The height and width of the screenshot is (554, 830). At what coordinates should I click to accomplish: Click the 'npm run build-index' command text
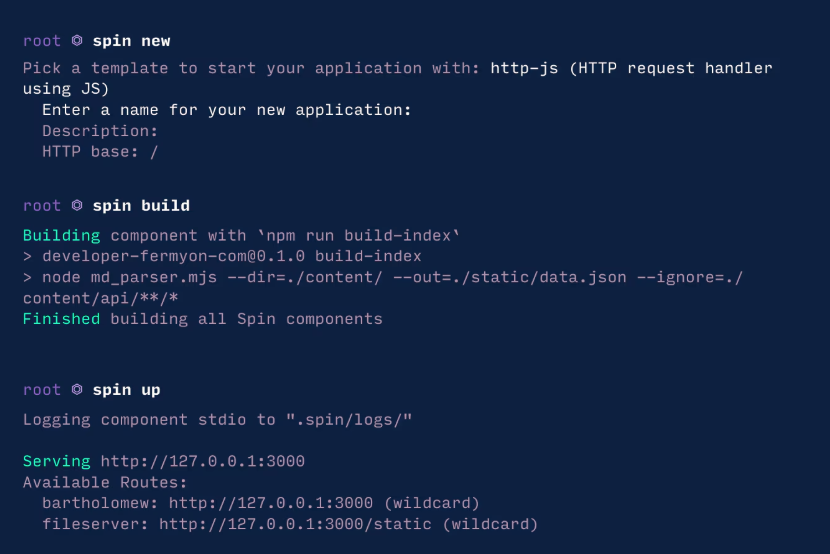360,236
